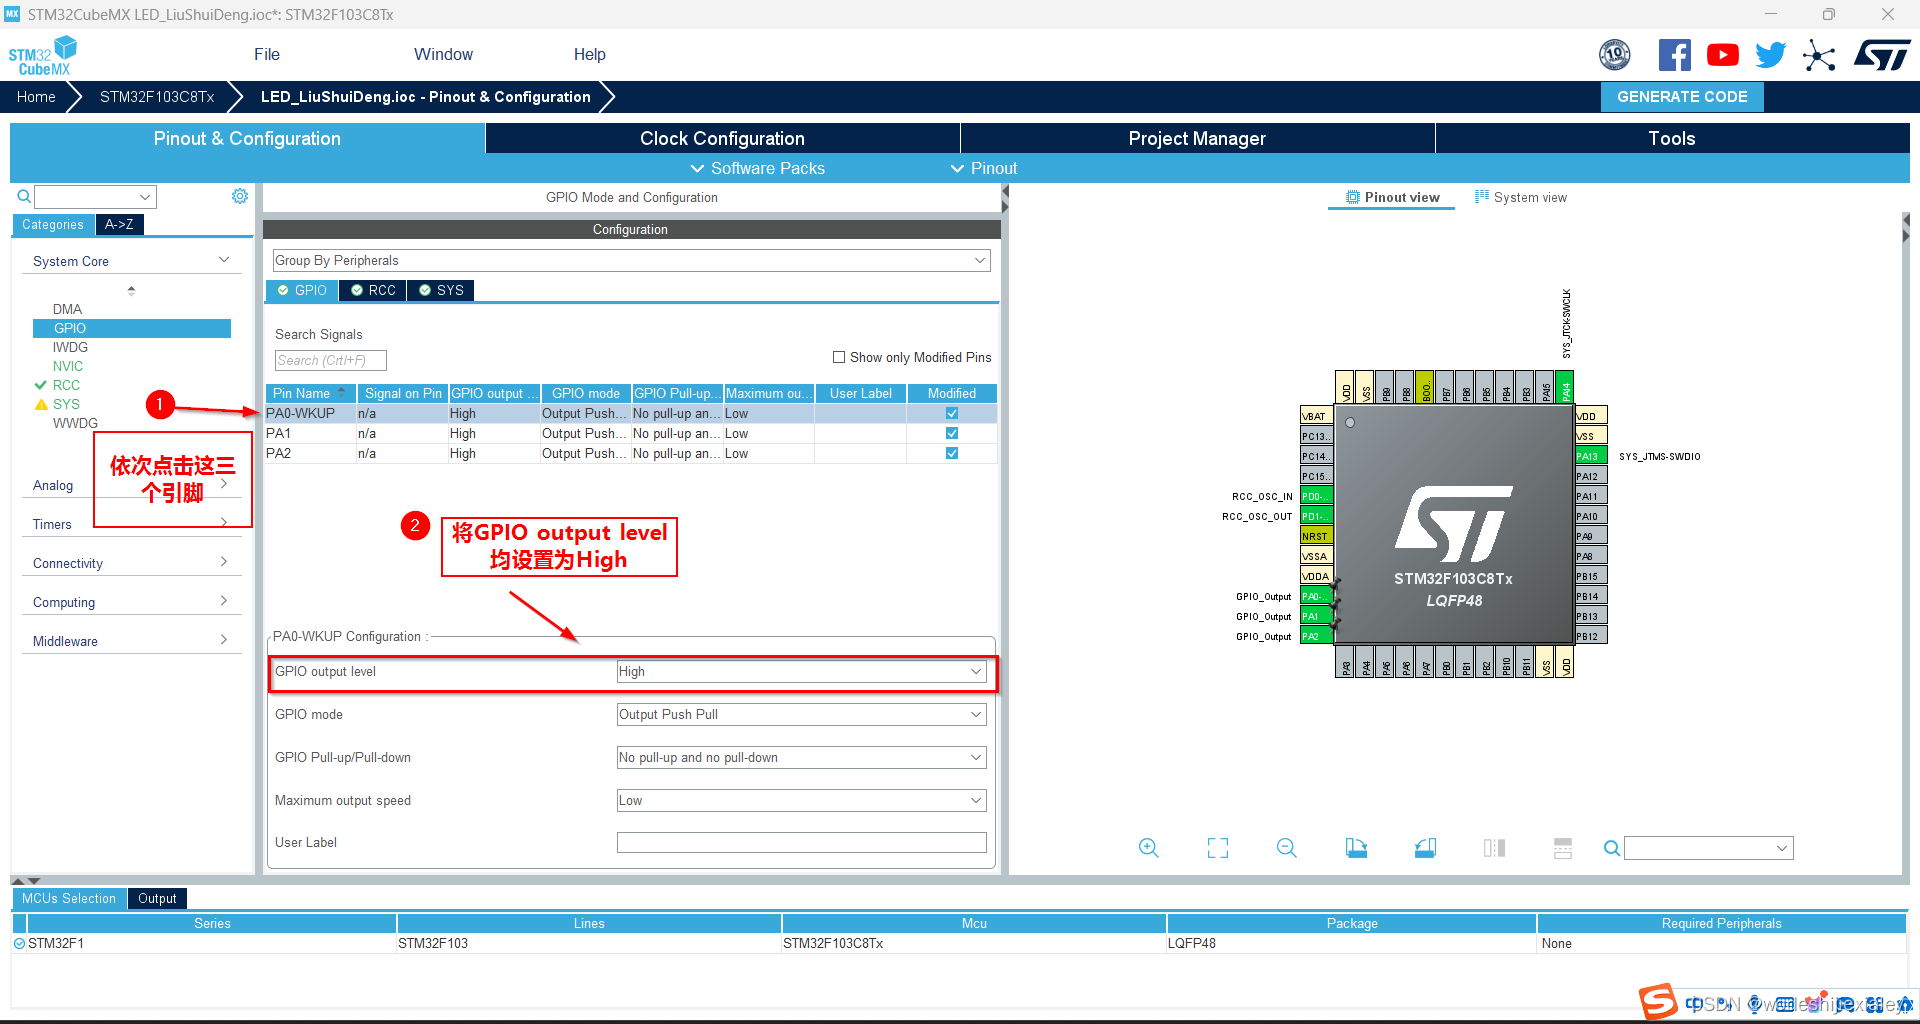Click the ST logo icon
Viewport: 1920px width, 1024px height.
tap(1882, 55)
